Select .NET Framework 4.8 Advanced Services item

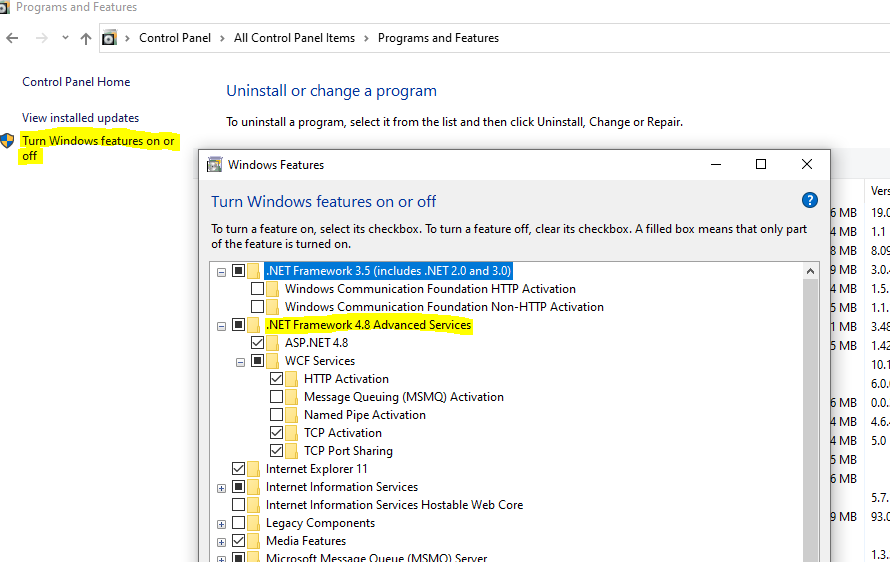(369, 325)
